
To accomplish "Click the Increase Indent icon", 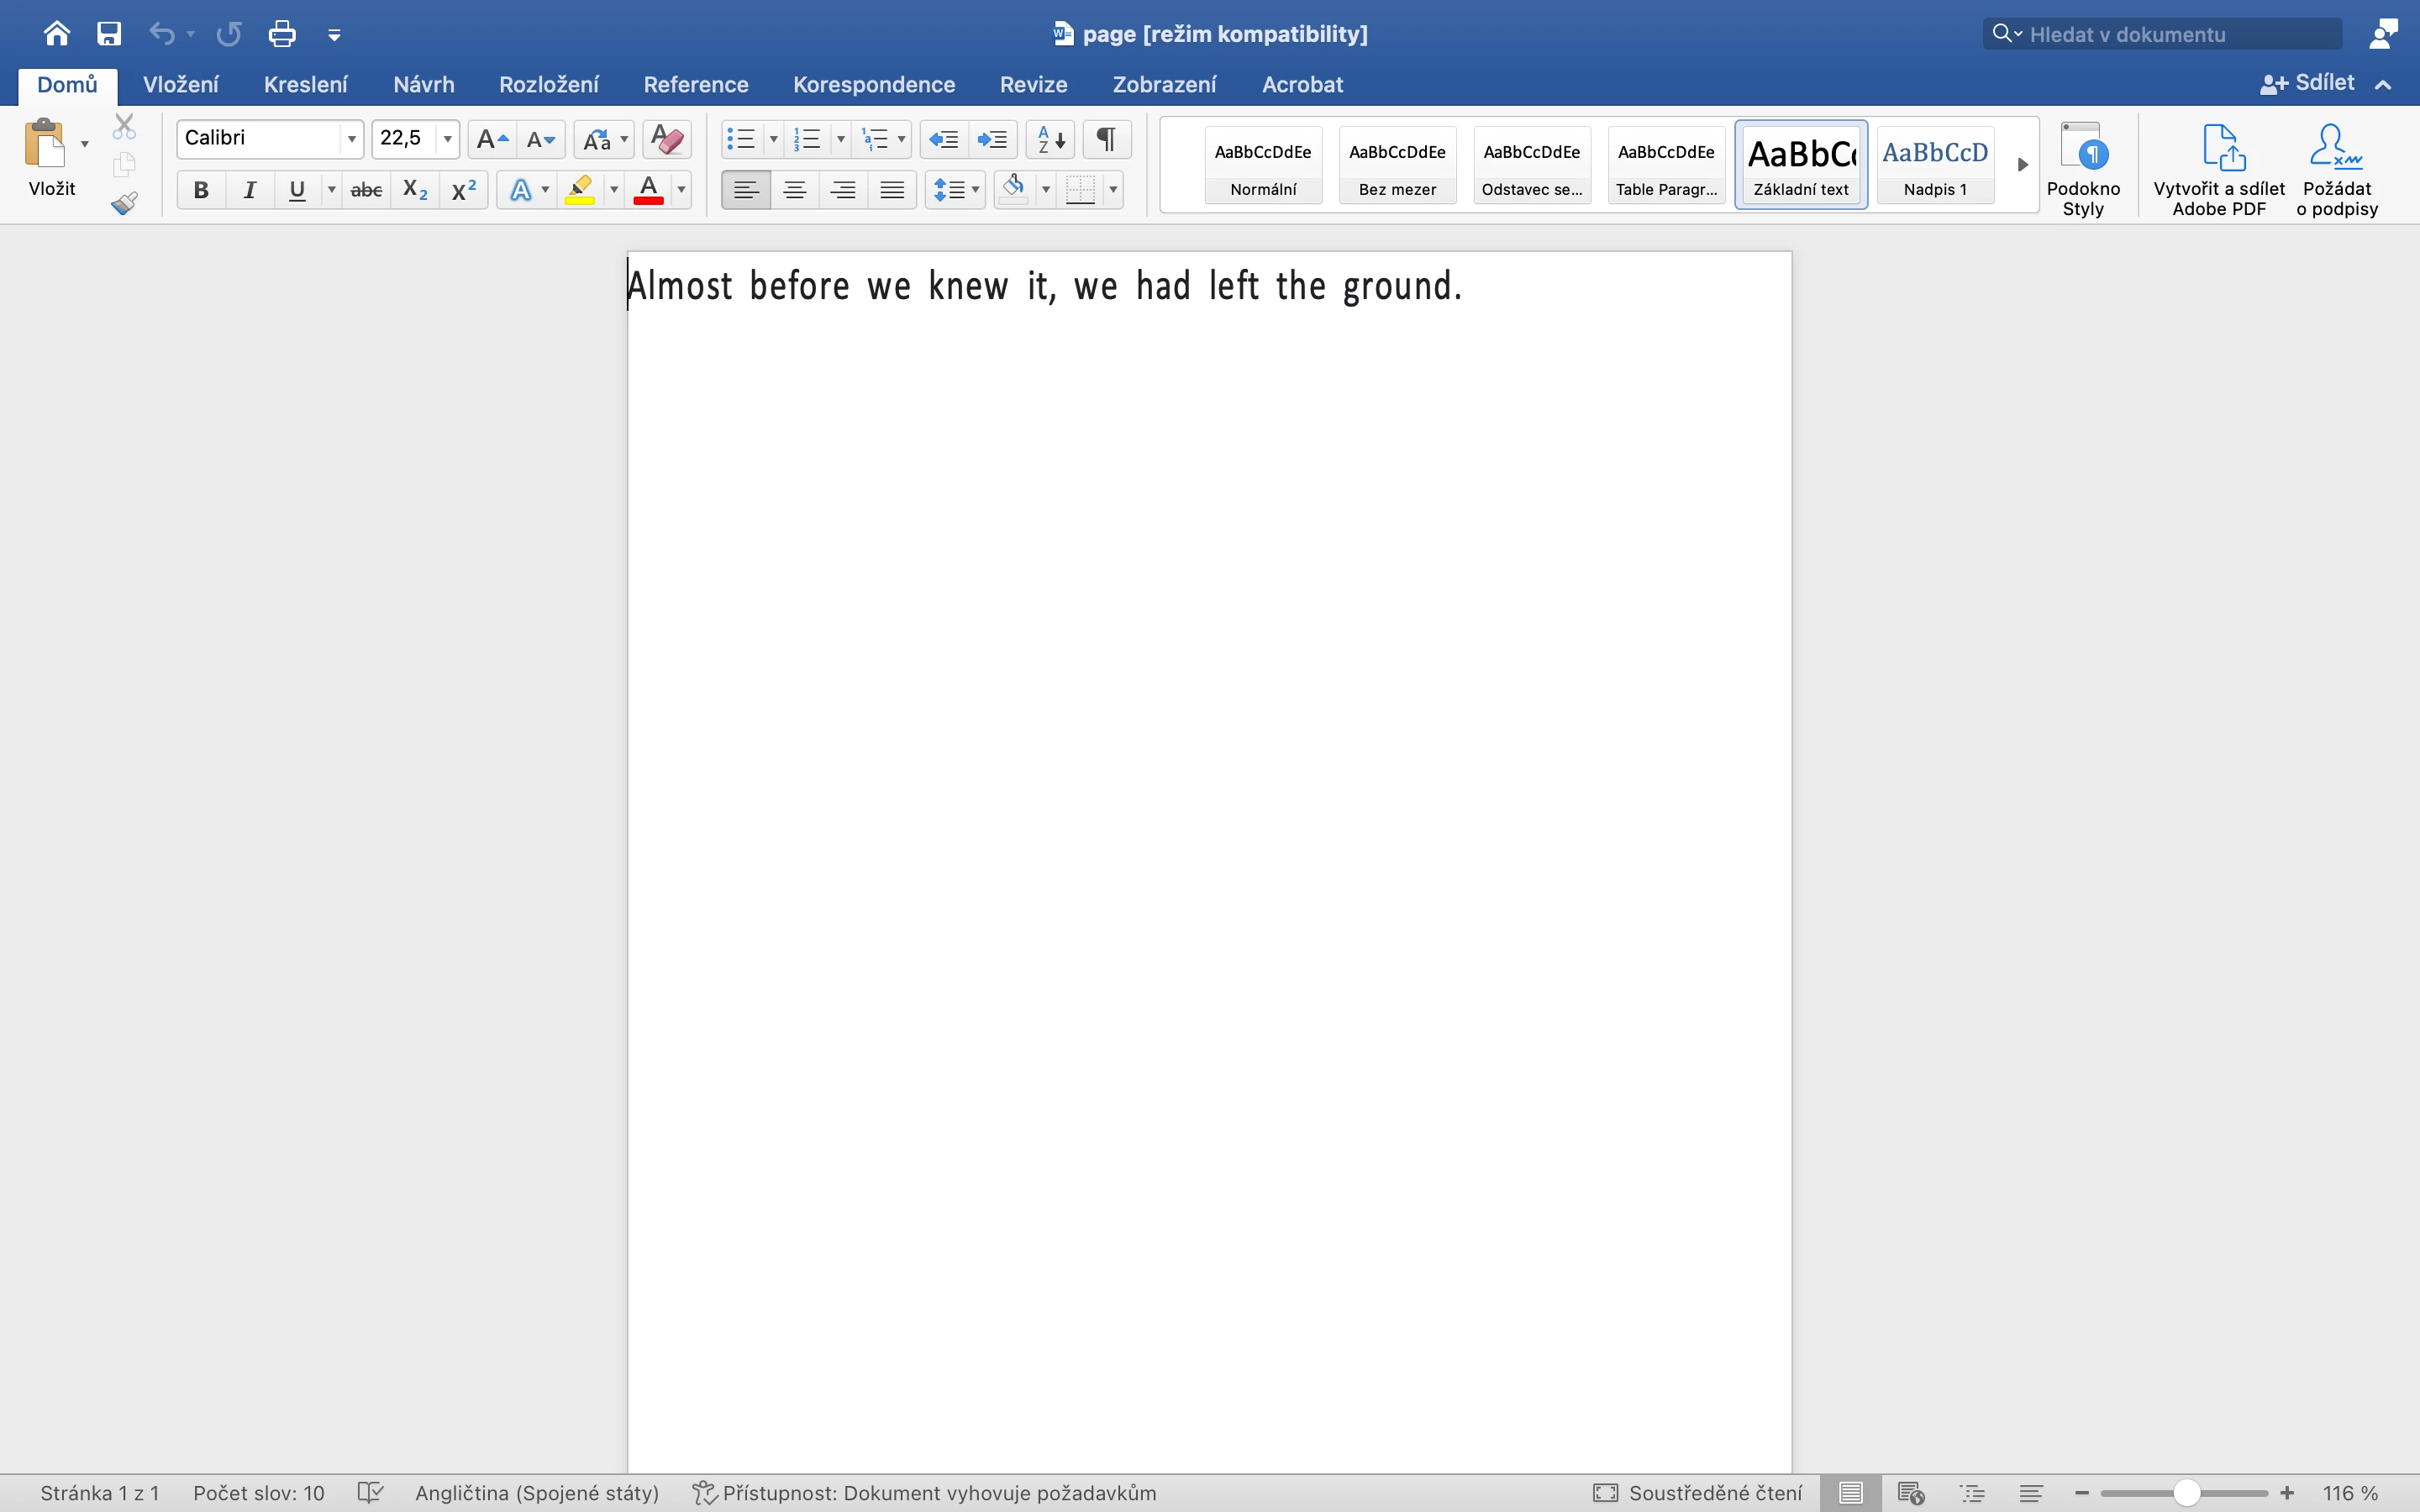I will coord(992,139).
